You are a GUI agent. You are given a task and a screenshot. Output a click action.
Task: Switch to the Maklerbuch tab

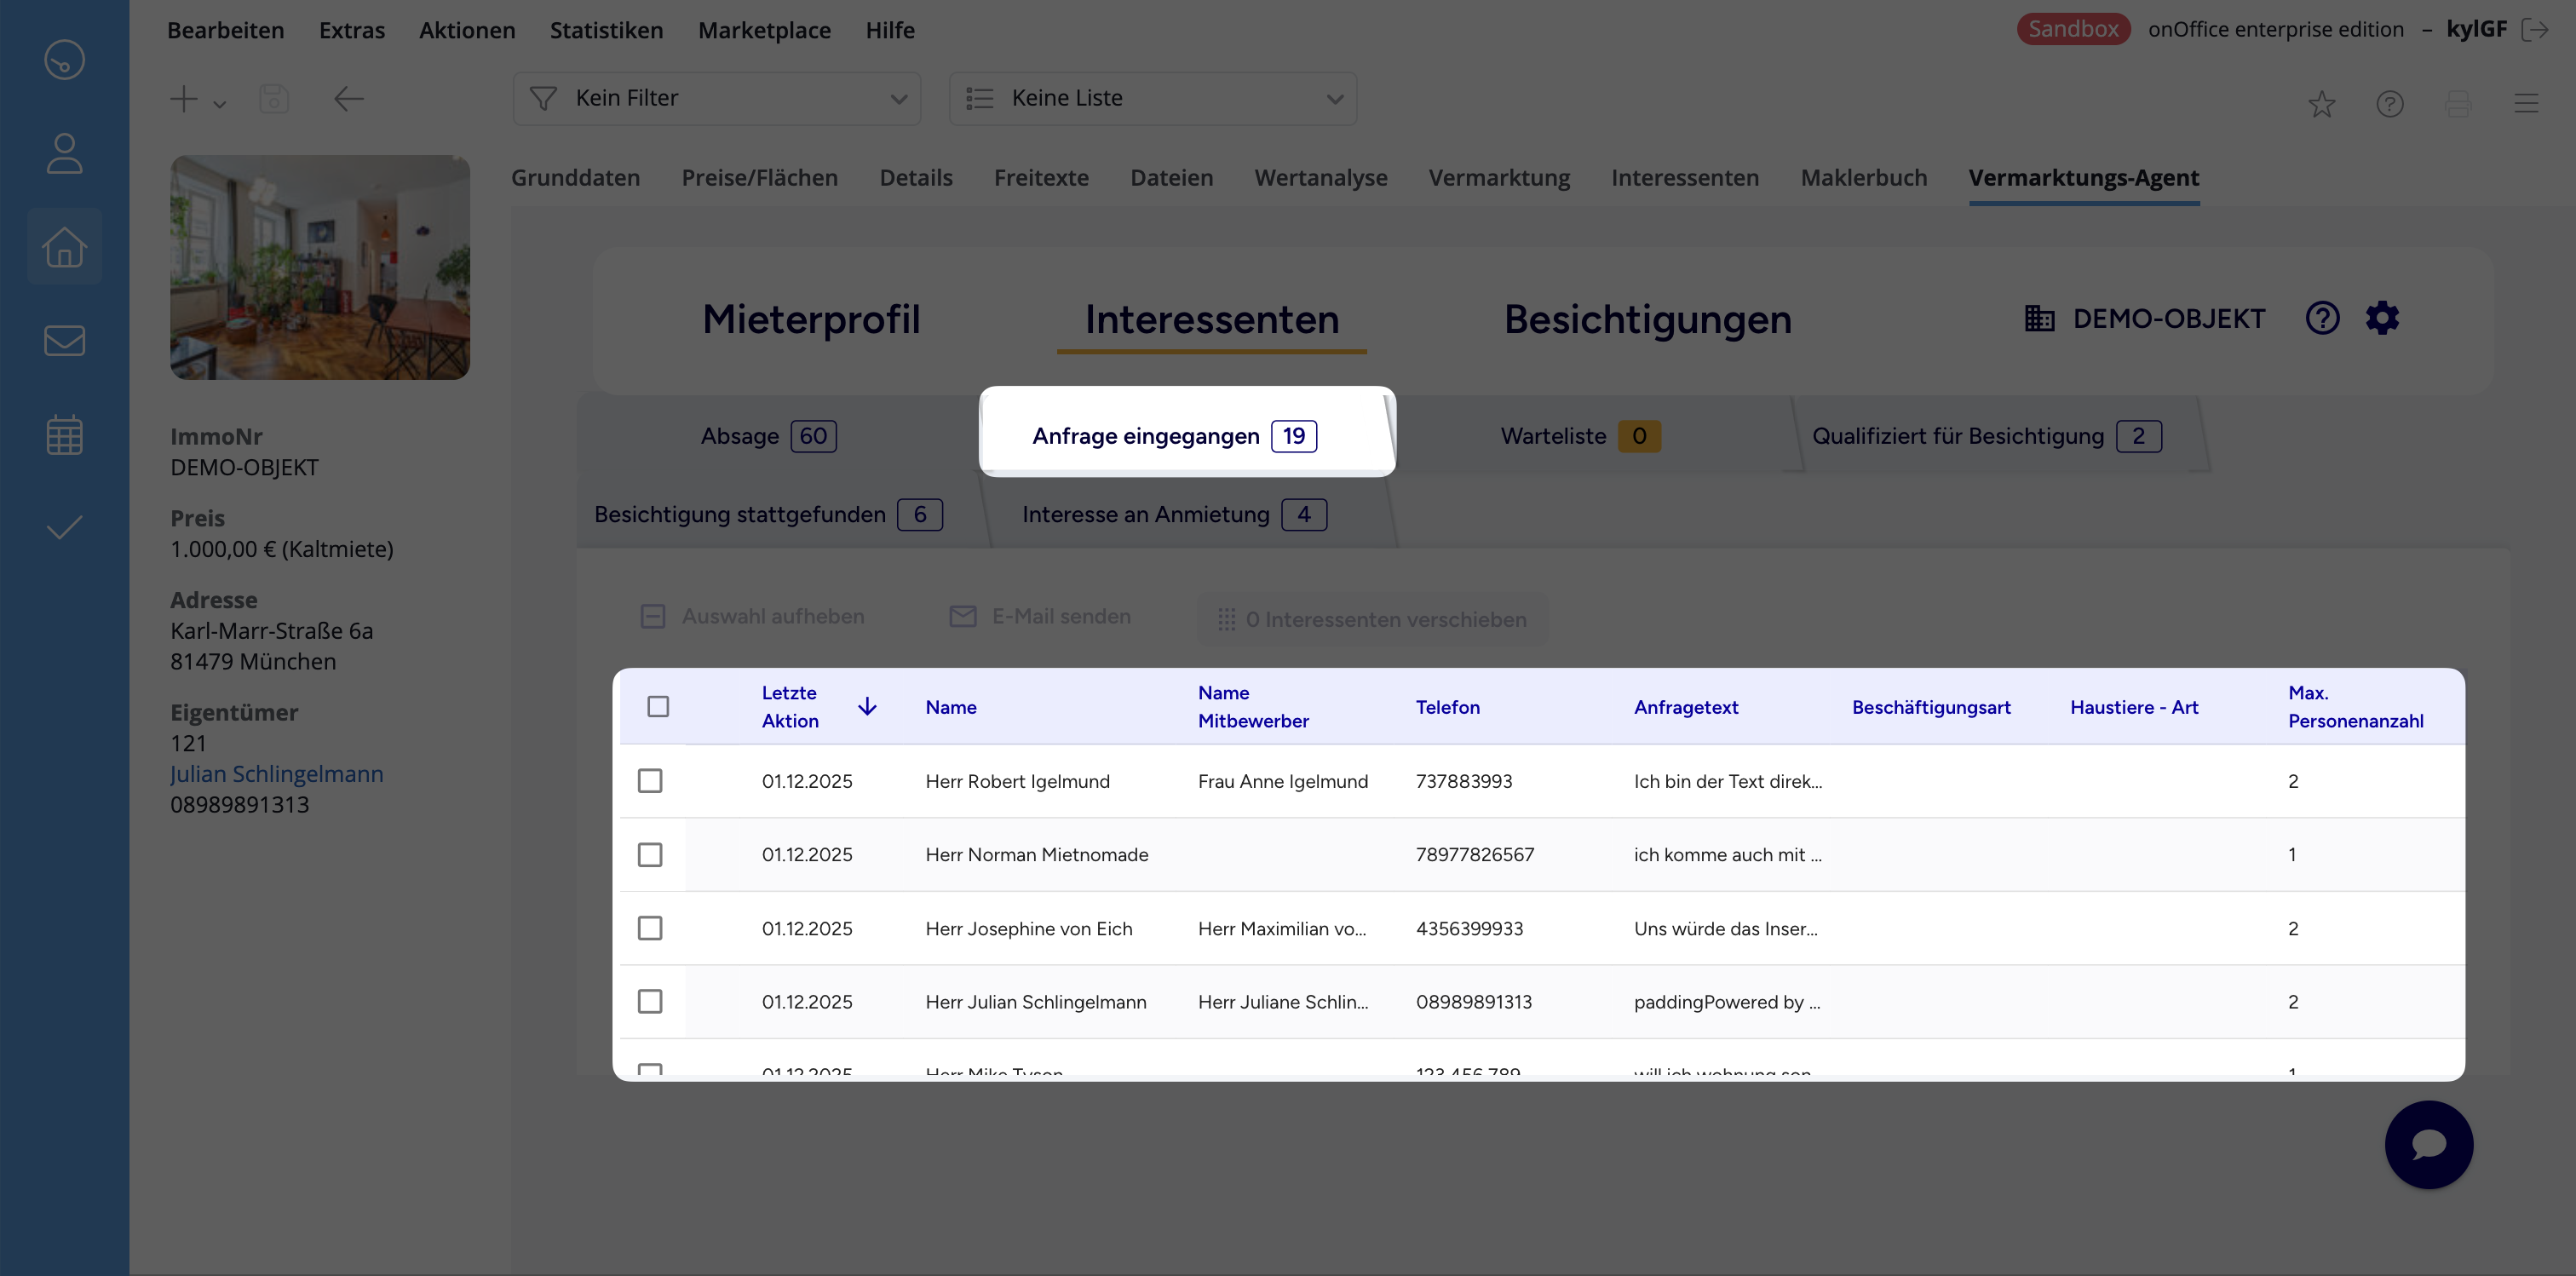pyautogui.click(x=1863, y=177)
